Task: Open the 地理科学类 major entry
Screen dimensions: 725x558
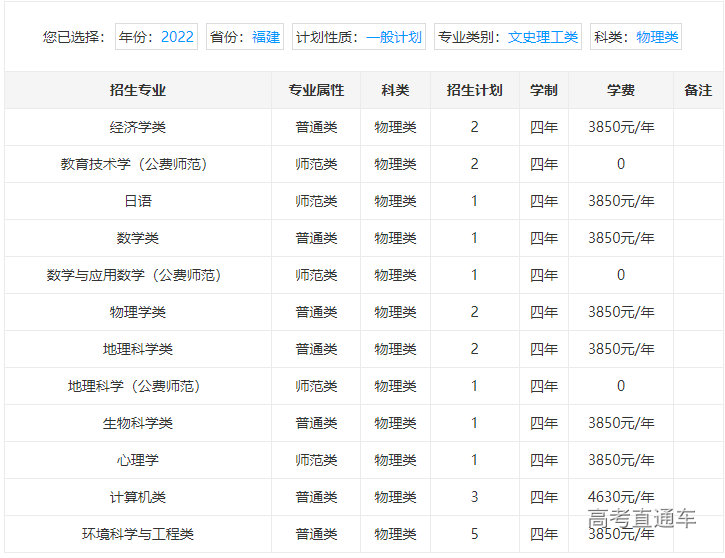Action: tap(138, 349)
